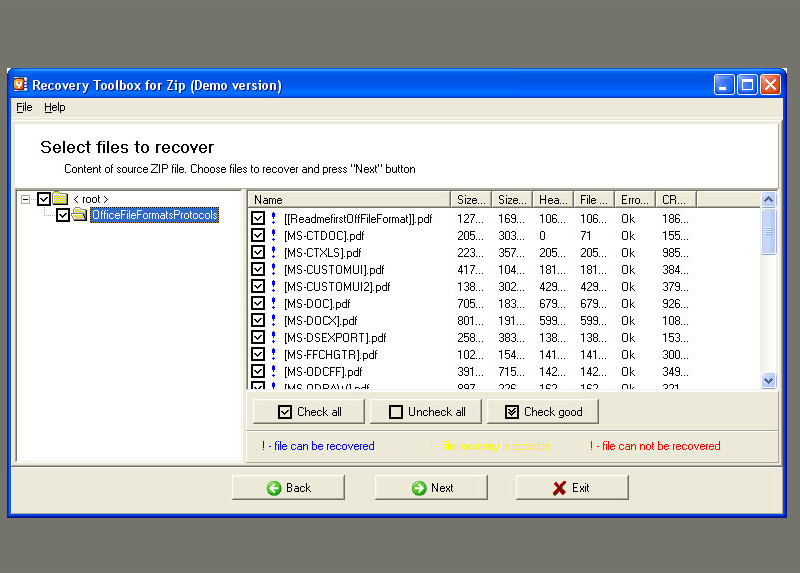Click the Ok error cell for [MS-CTDOC].pdf
Viewport: 800px width, 573px height.
(x=628, y=236)
